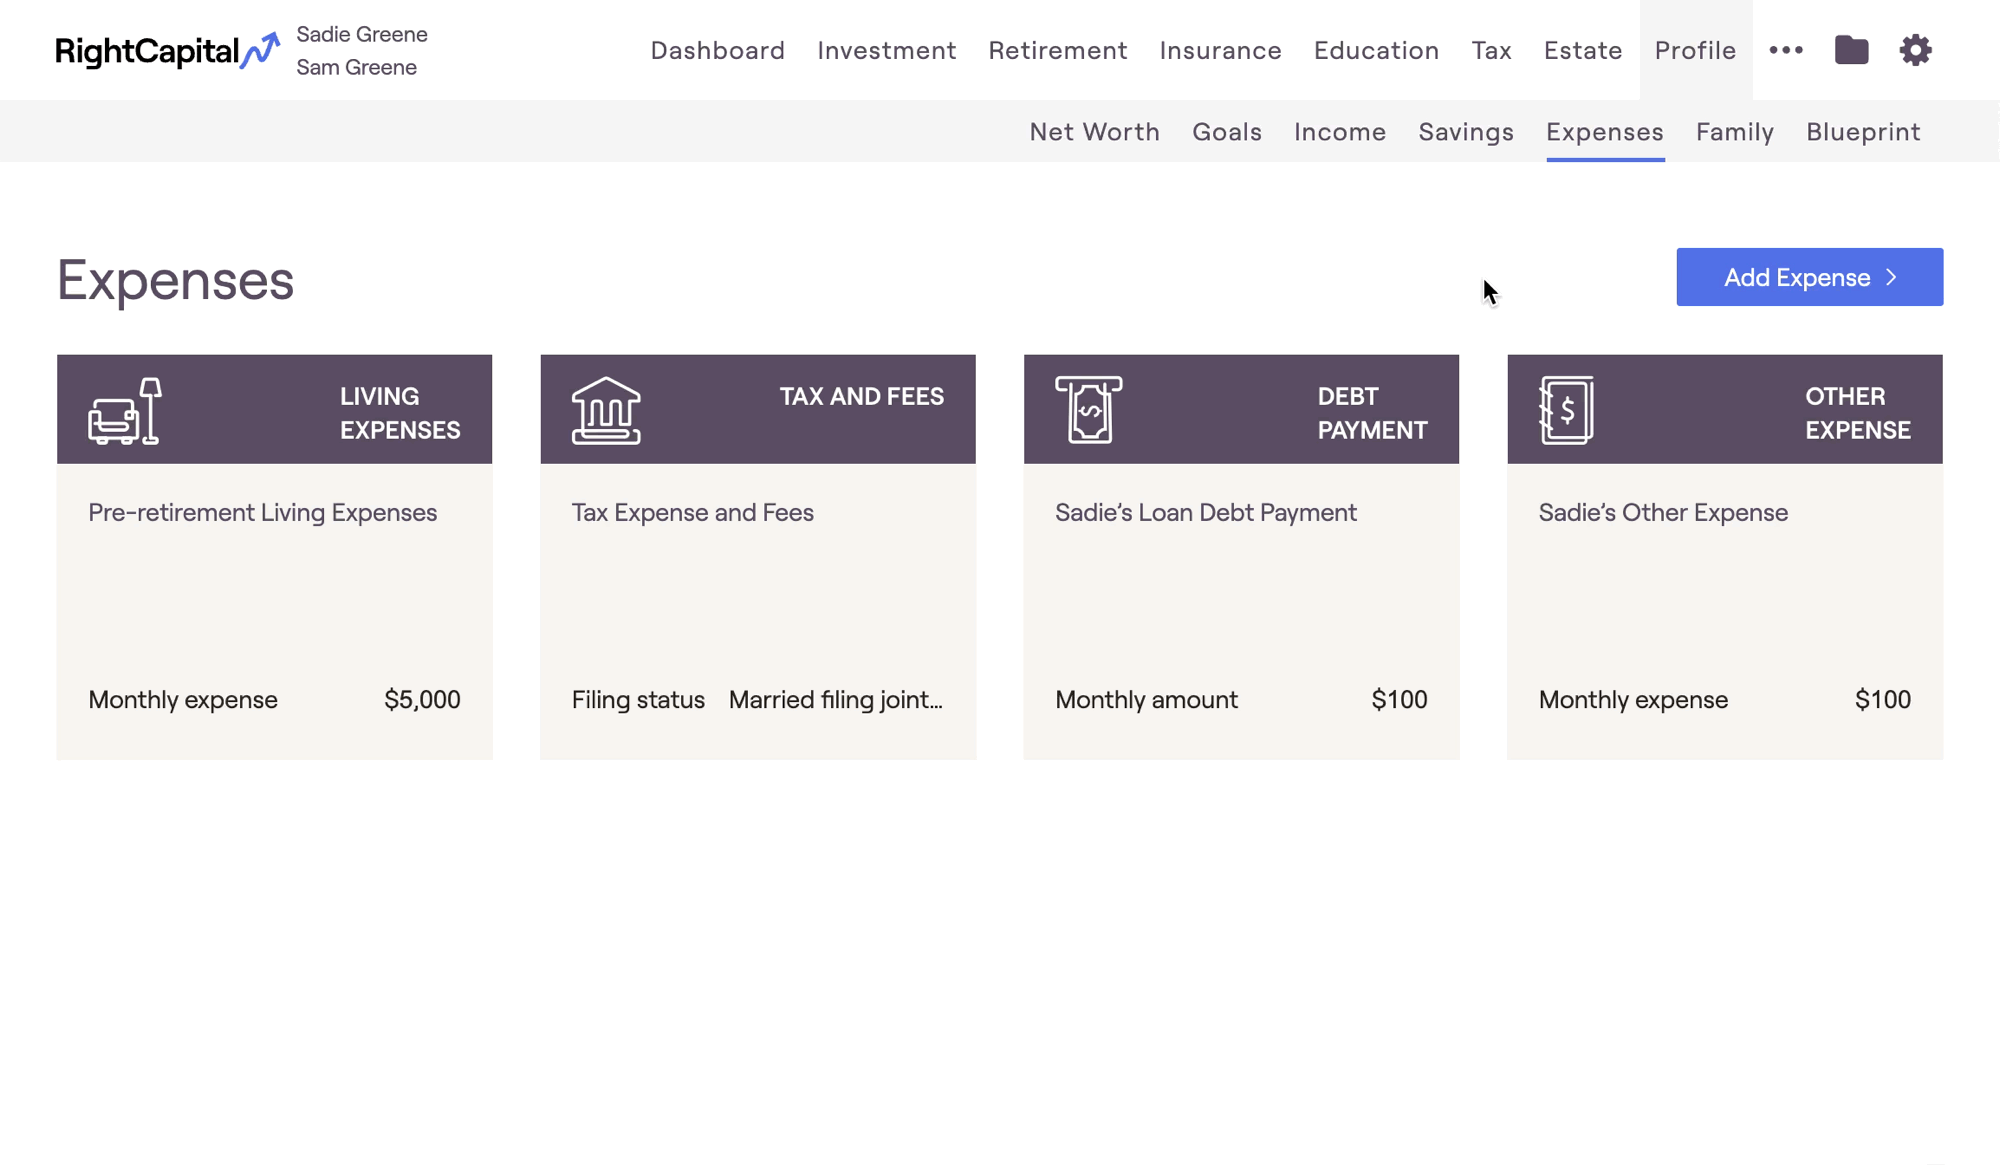The width and height of the screenshot is (2000, 1165).
Task: Select the Expenses sub-tab
Action: click(x=1605, y=132)
